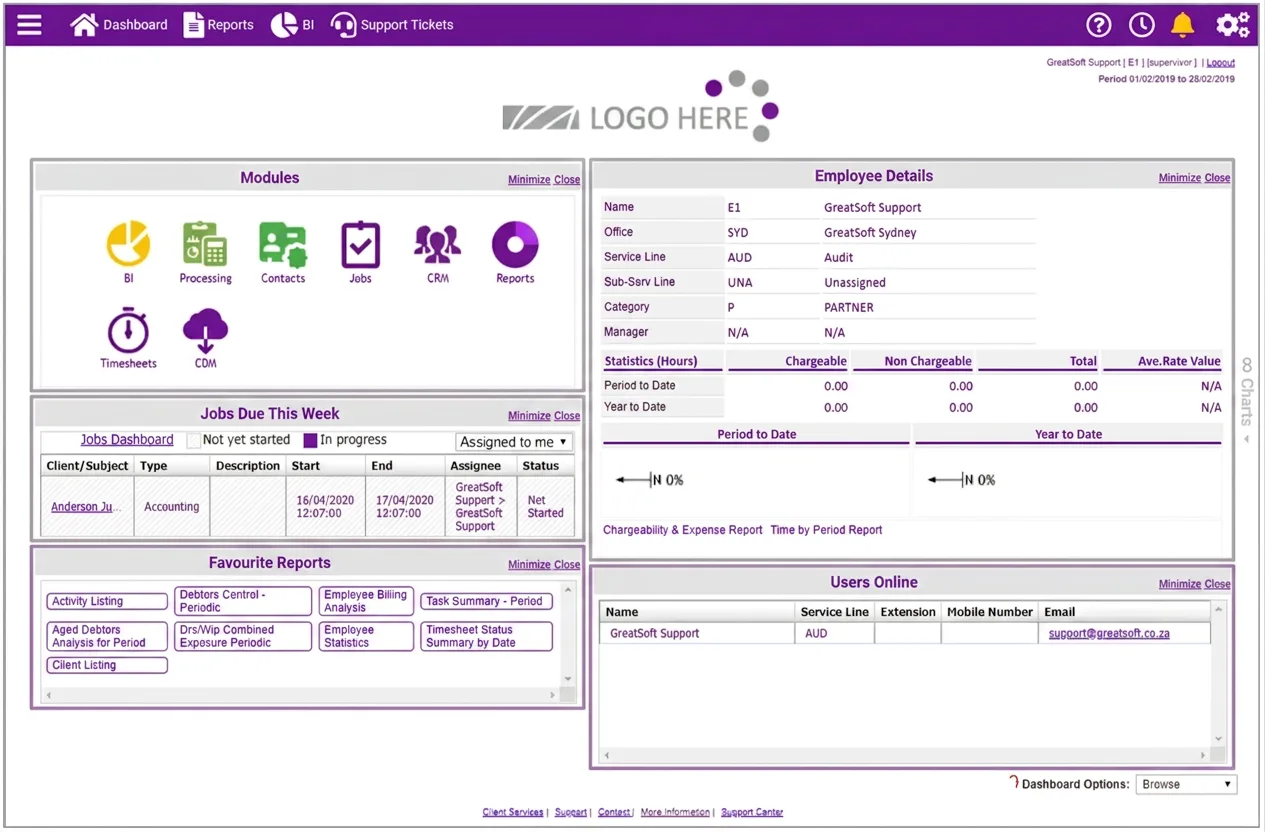Screen dimensions: 1265x832
Task: Open the hamburger menu icon
Action: pyautogui.click(x=30, y=24)
